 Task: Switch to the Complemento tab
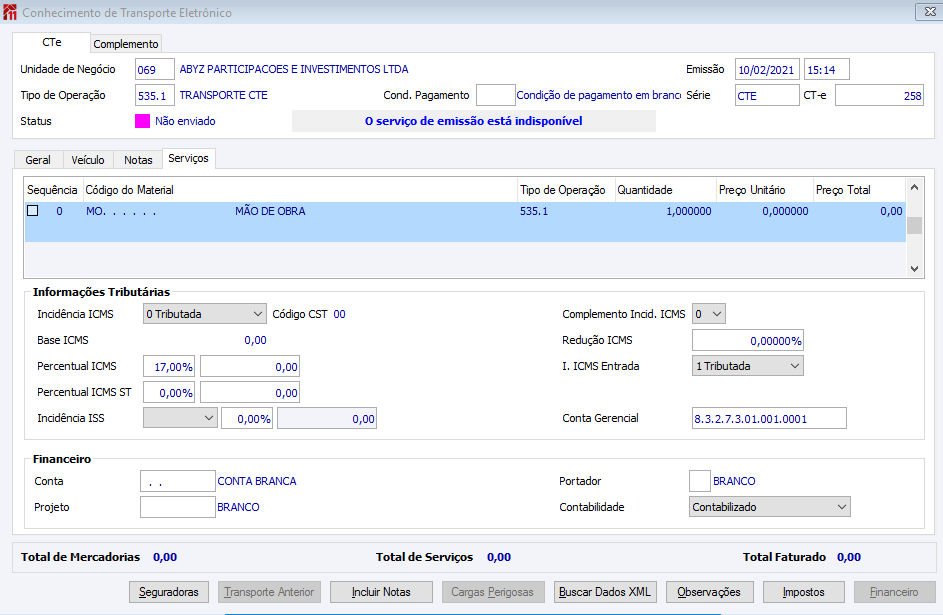126,44
